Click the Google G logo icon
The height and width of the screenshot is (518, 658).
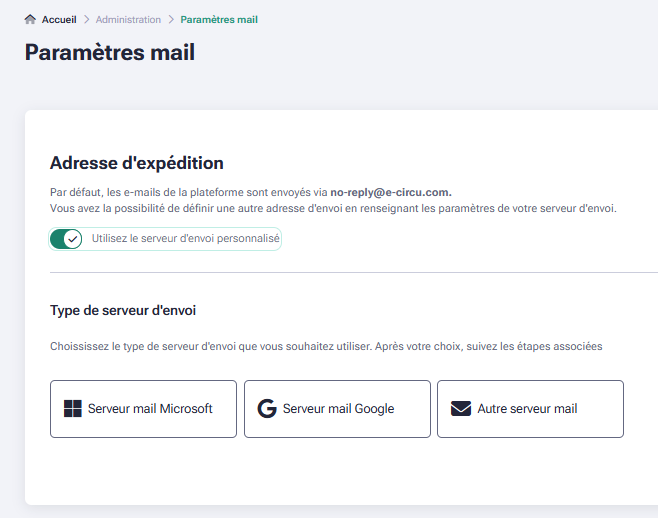[x=266, y=408]
